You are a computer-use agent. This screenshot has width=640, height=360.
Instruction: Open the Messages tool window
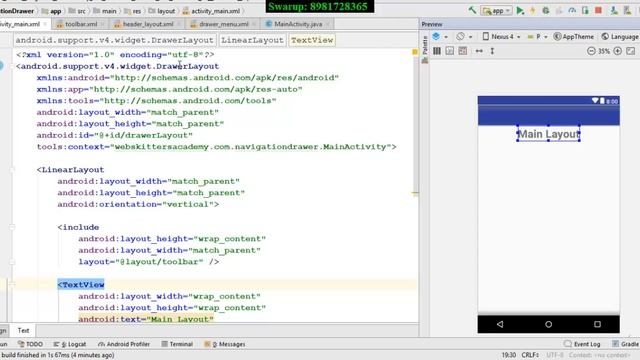pos(224,344)
